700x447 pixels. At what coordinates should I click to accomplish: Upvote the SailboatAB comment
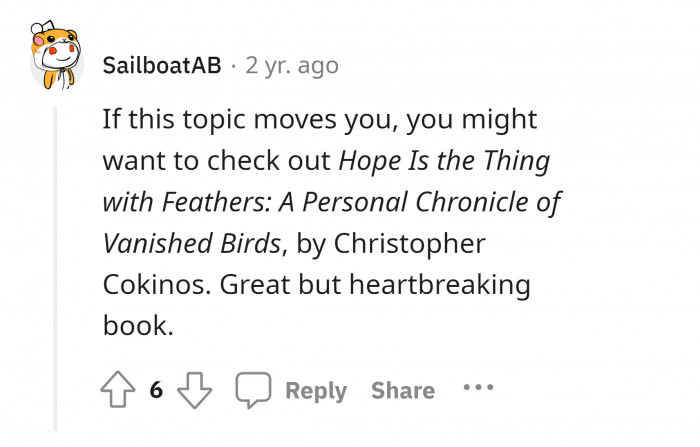click(120, 389)
